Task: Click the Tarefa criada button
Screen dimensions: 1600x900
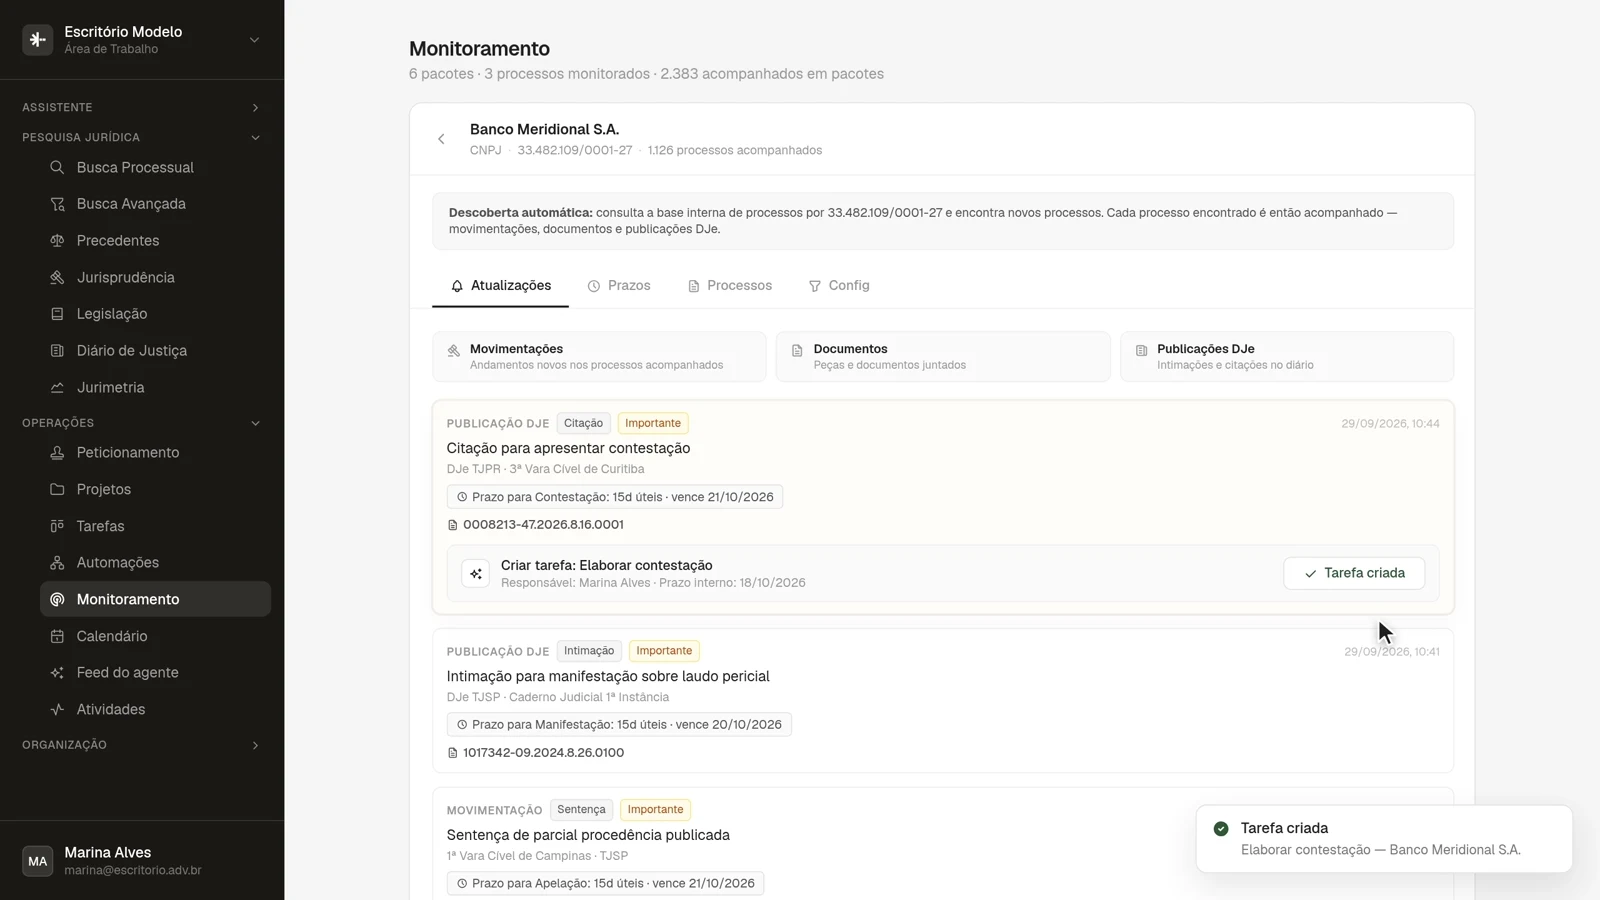Action: click(1354, 573)
